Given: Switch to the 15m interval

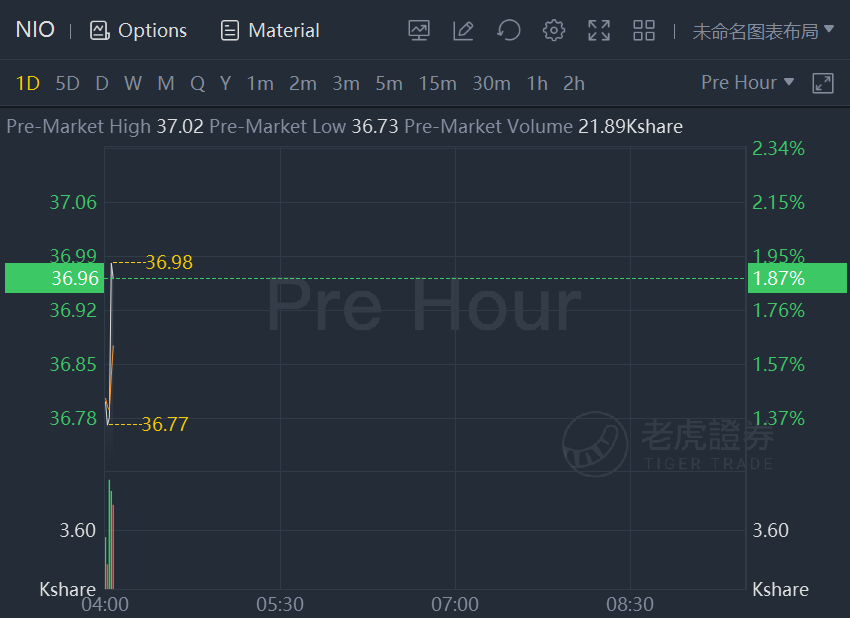Looking at the screenshot, I should click(437, 83).
